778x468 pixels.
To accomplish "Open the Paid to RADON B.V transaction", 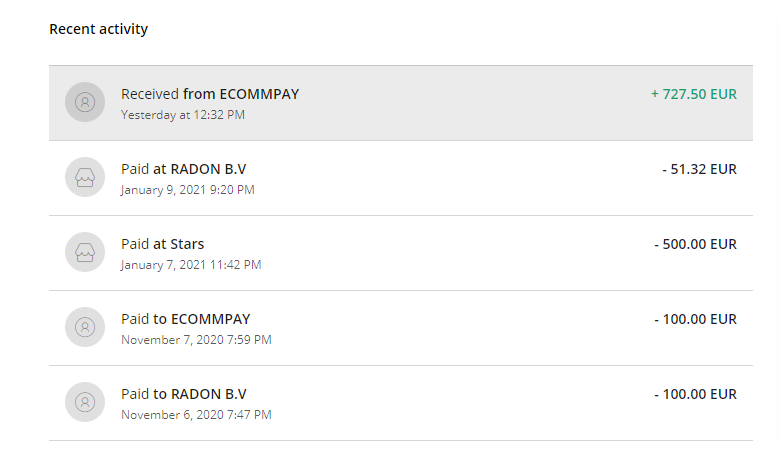I will pyautogui.click(x=401, y=403).
